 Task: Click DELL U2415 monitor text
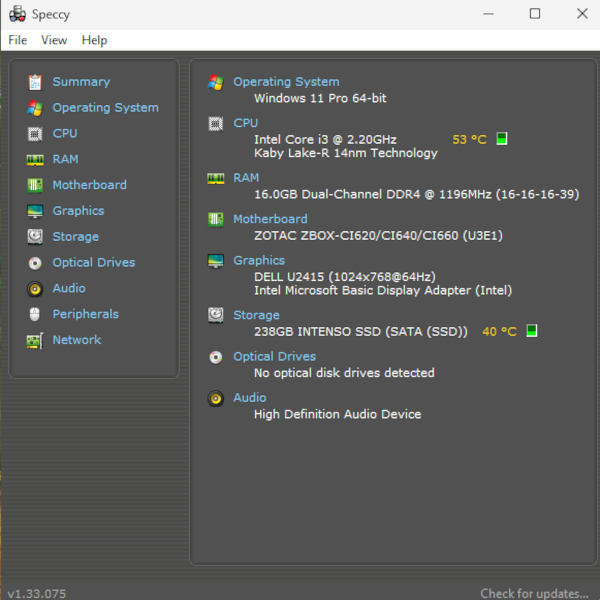tap(345, 277)
